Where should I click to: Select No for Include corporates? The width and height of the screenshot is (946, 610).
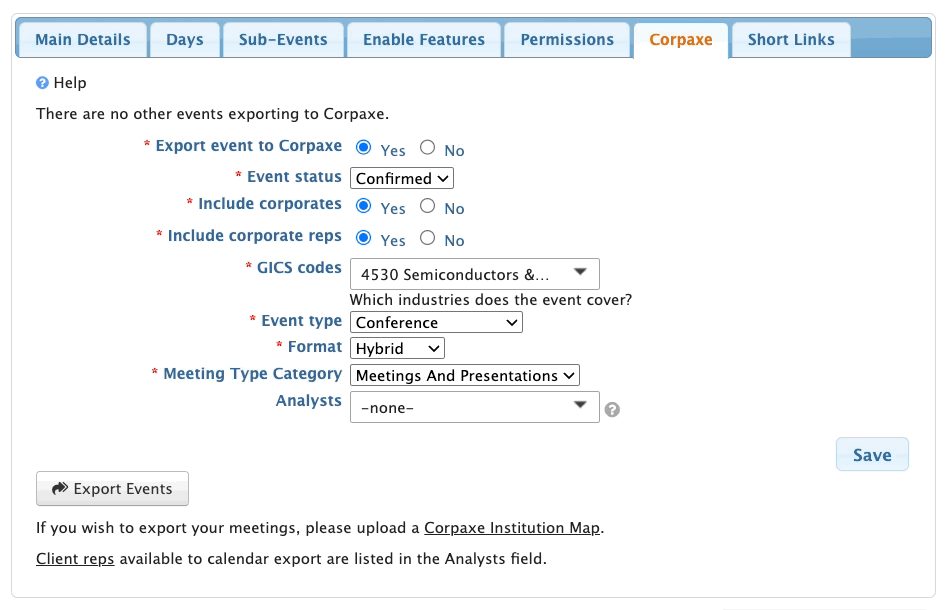pos(427,206)
